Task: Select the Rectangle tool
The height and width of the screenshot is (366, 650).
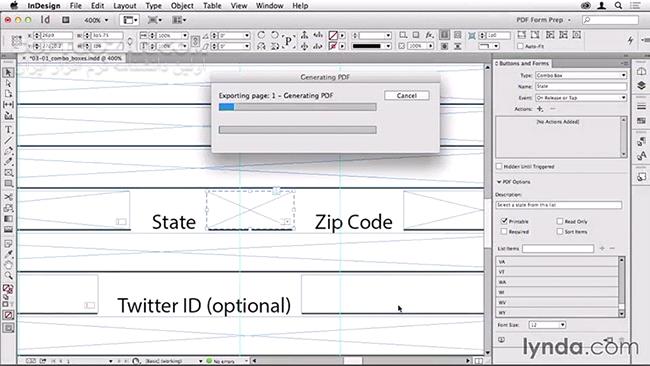Action: click(x=8, y=183)
